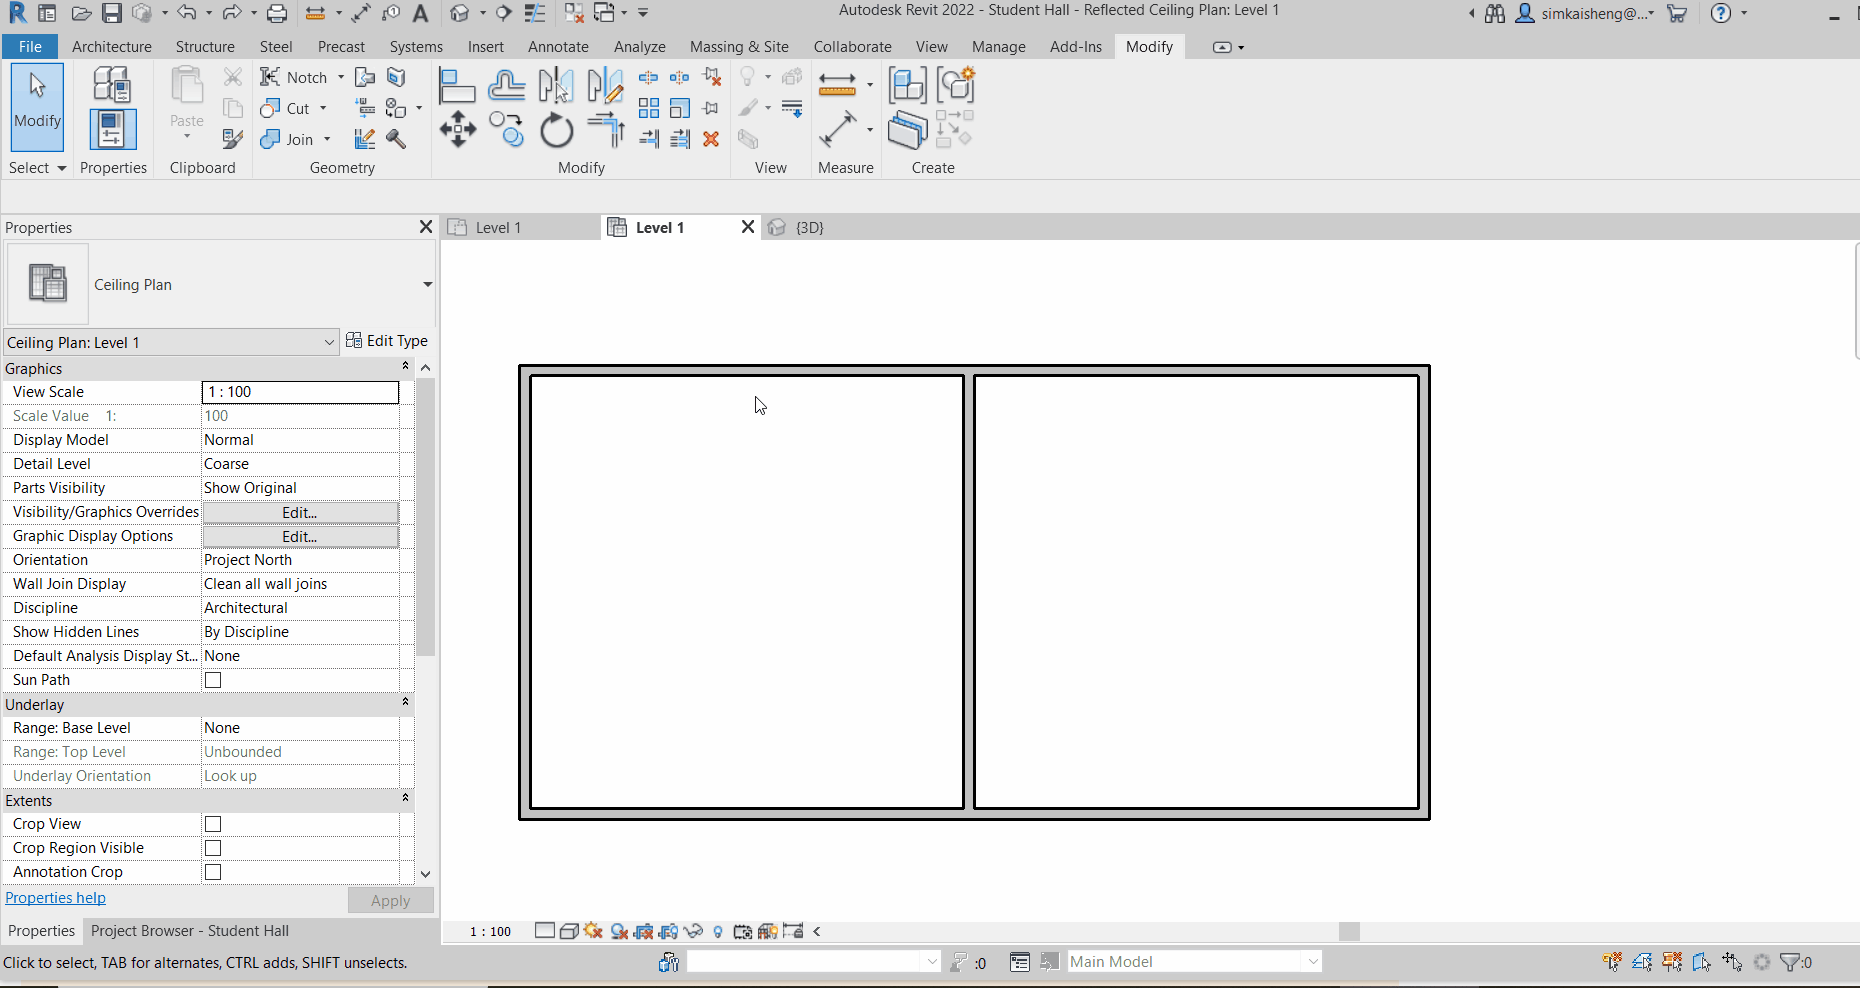1860x988 pixels.
Task: Activate Mirror - Draw Axis tool
Action: tap(605, 86)
